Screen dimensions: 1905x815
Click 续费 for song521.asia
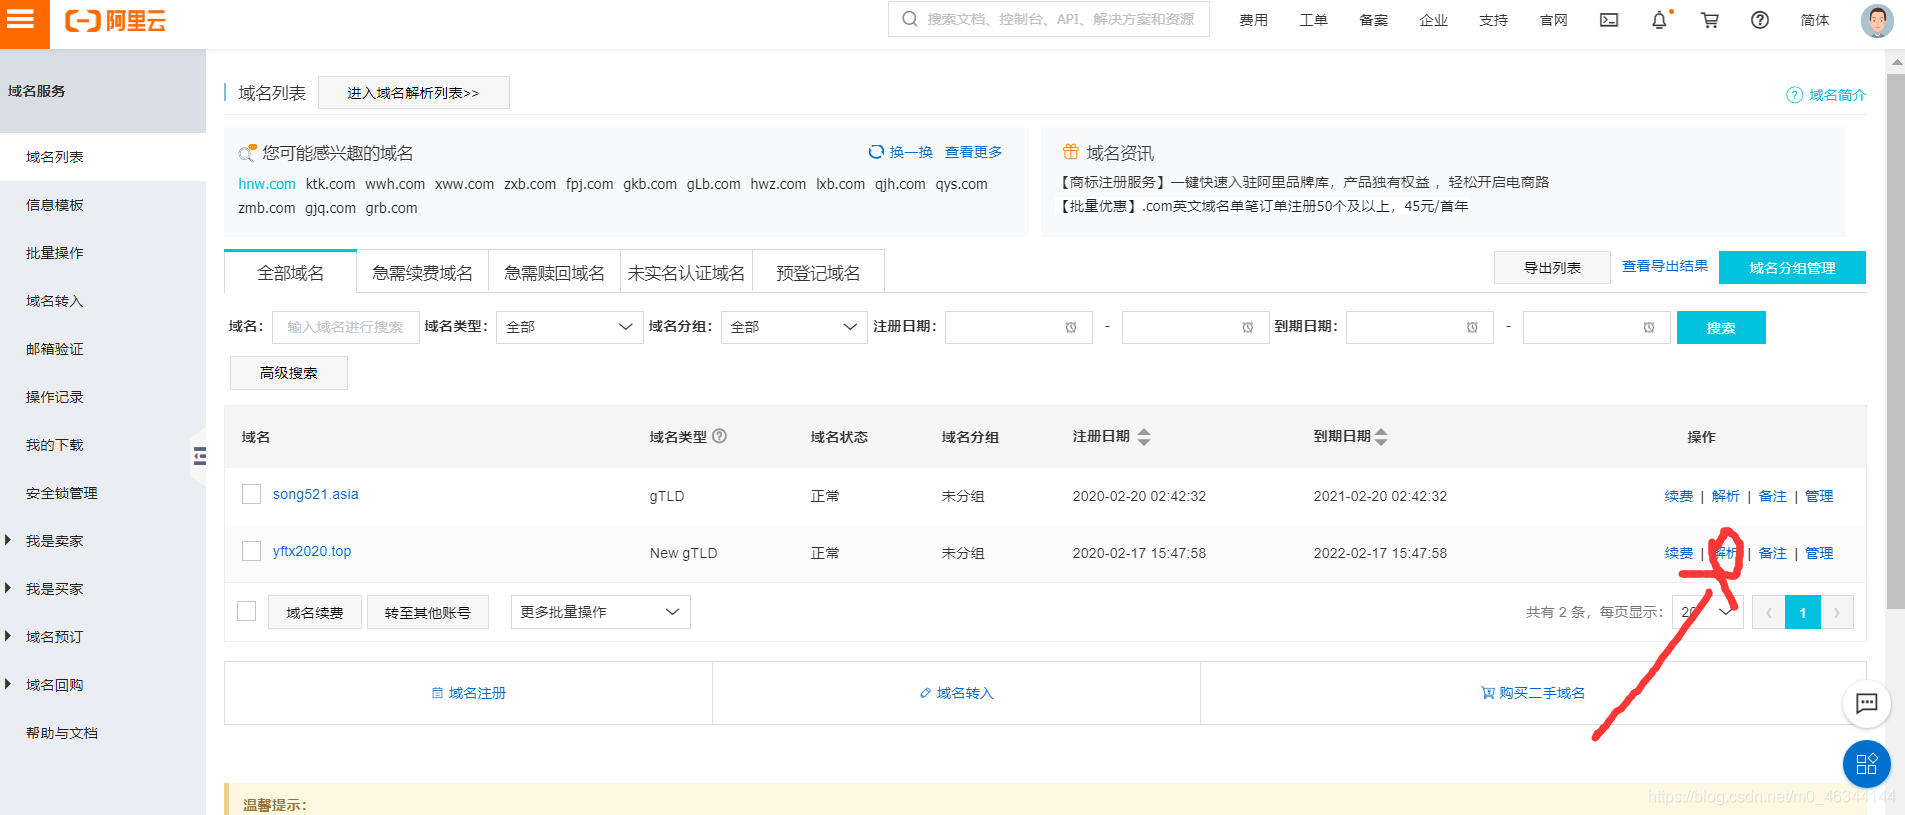[x=1679, y=496]
